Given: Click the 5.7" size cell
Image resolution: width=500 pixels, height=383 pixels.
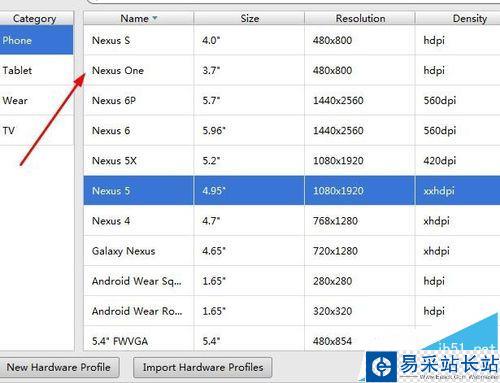Looking at the screenshot, I should [x=249, y=100].
